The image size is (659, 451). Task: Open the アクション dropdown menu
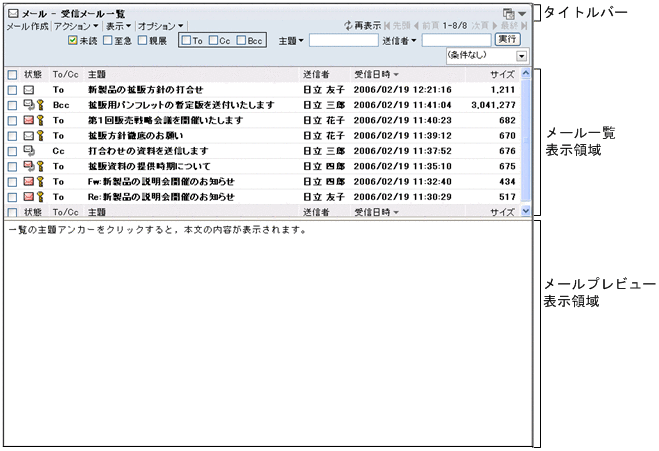76,26
